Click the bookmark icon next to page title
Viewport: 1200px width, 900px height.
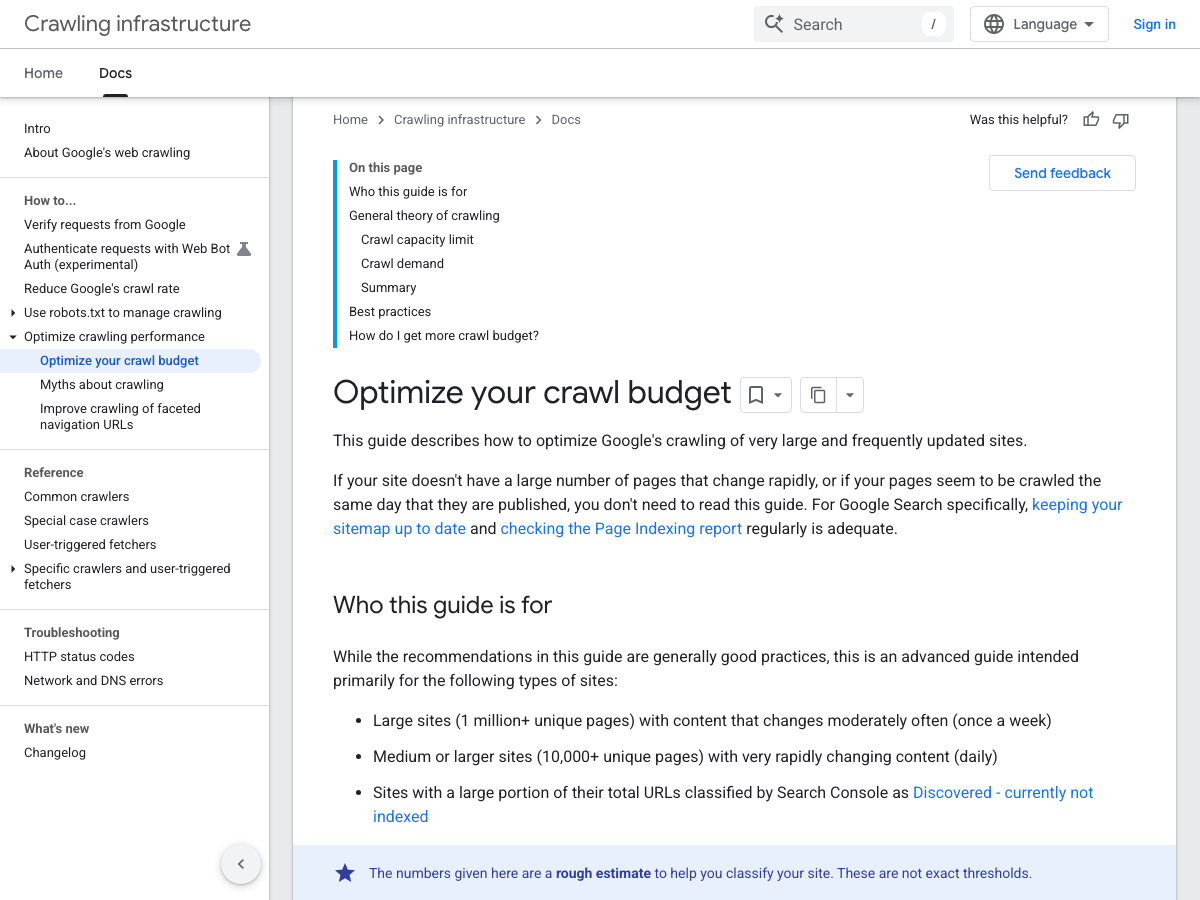(x=756, y=395)
